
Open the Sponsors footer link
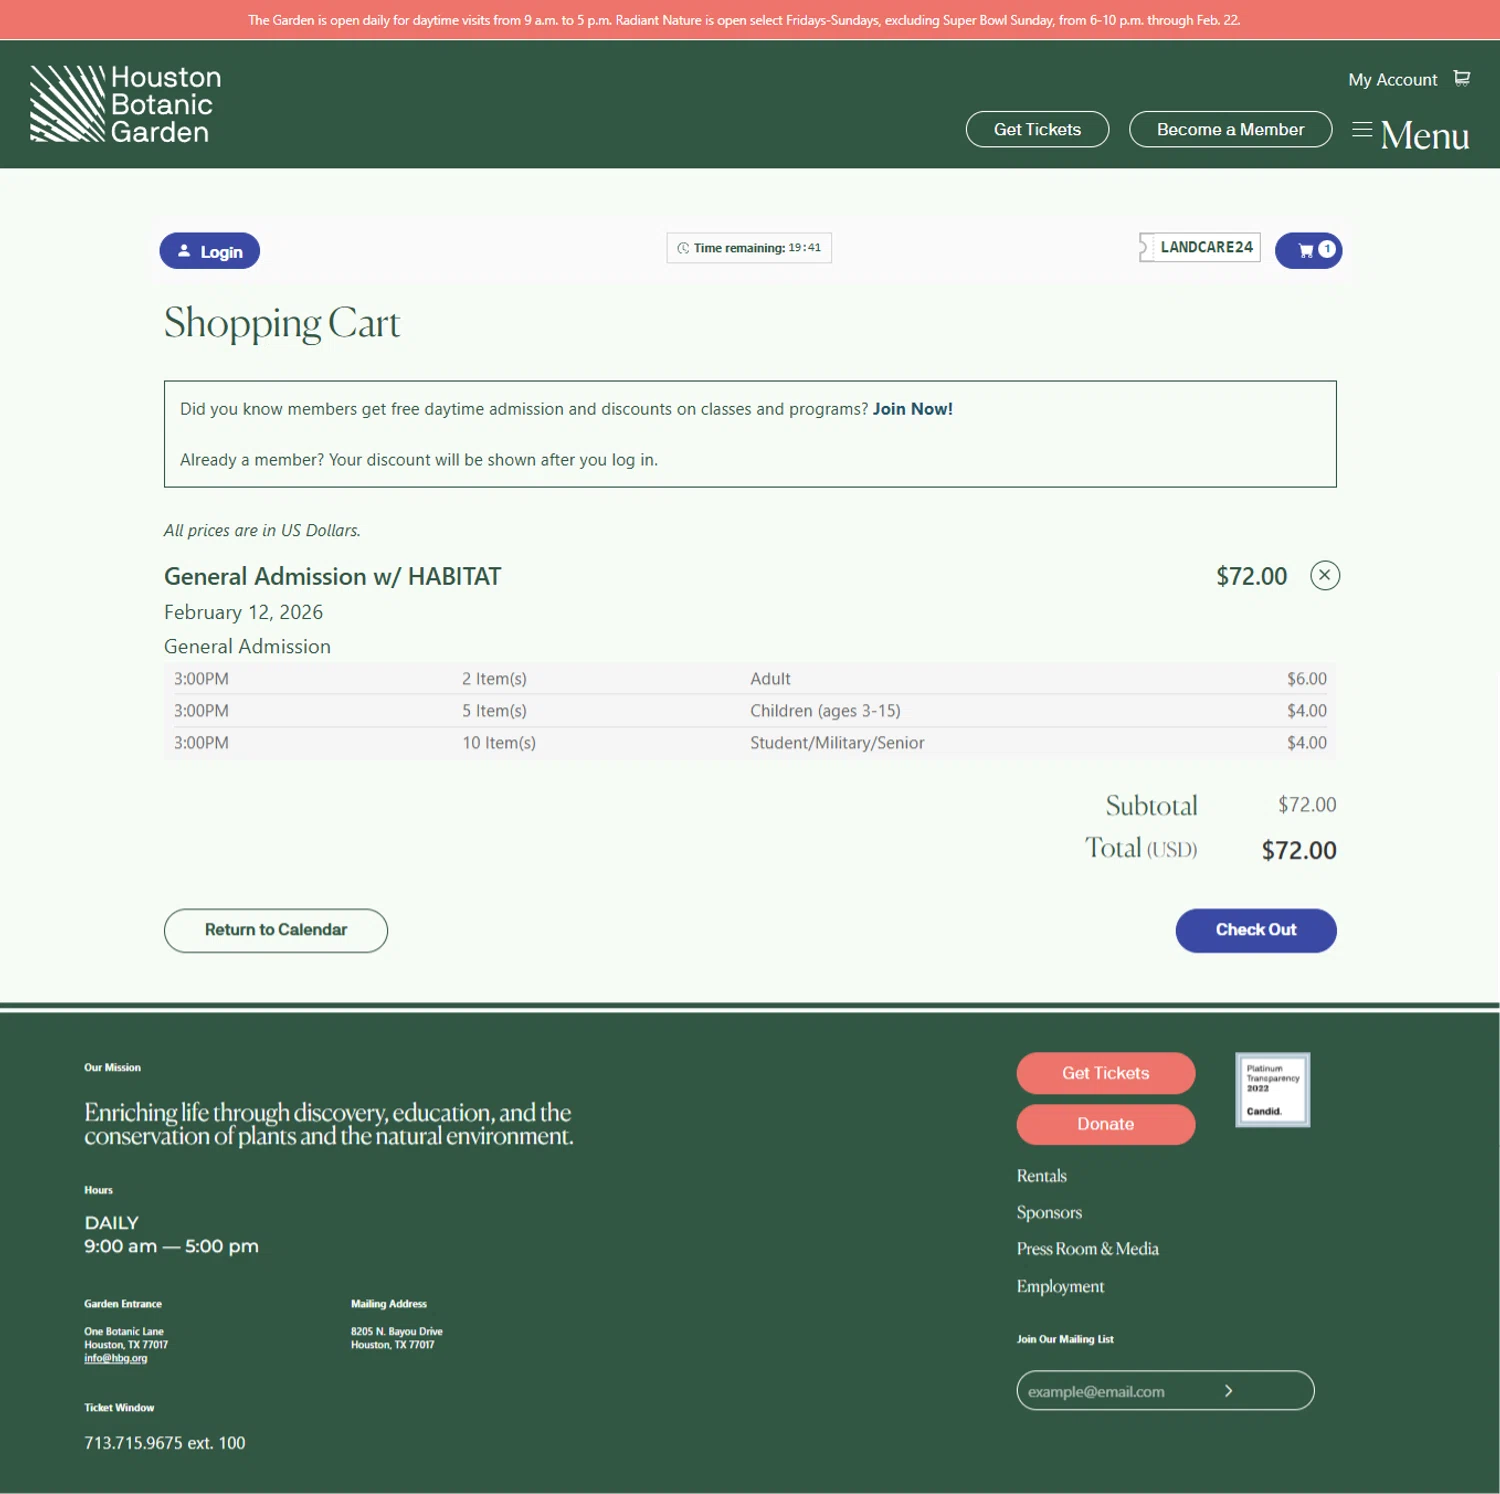pos(1049,1212)
